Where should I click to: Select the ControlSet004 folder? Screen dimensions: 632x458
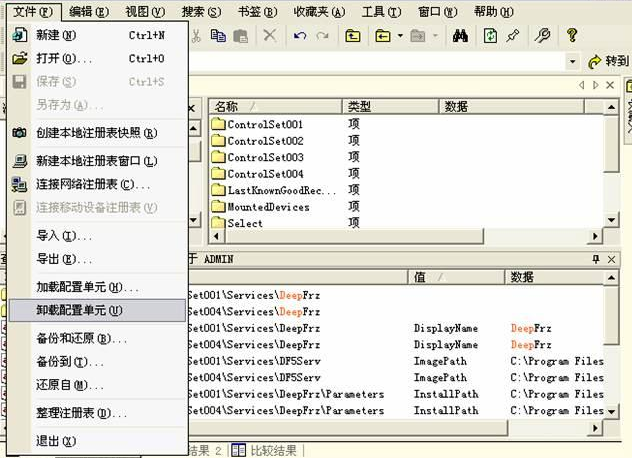257,174
